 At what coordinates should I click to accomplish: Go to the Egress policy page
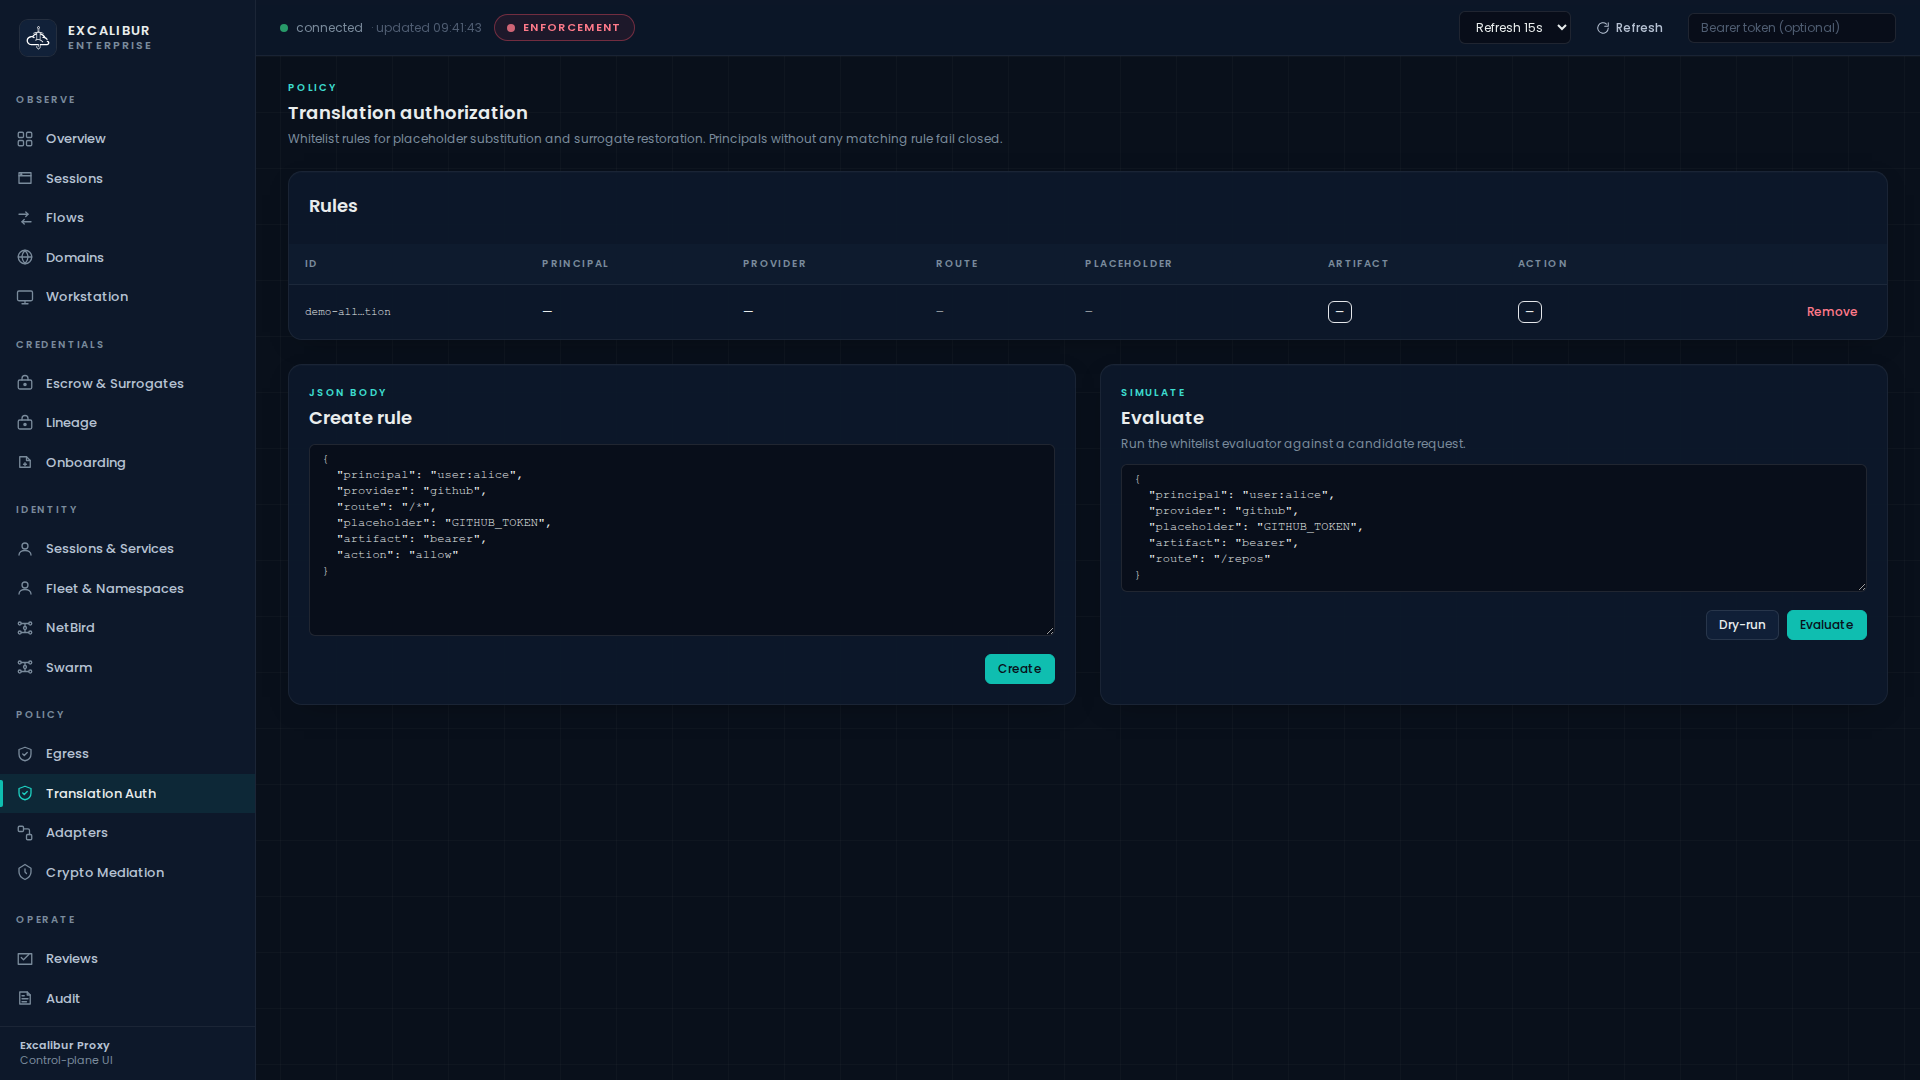[67, 754]
